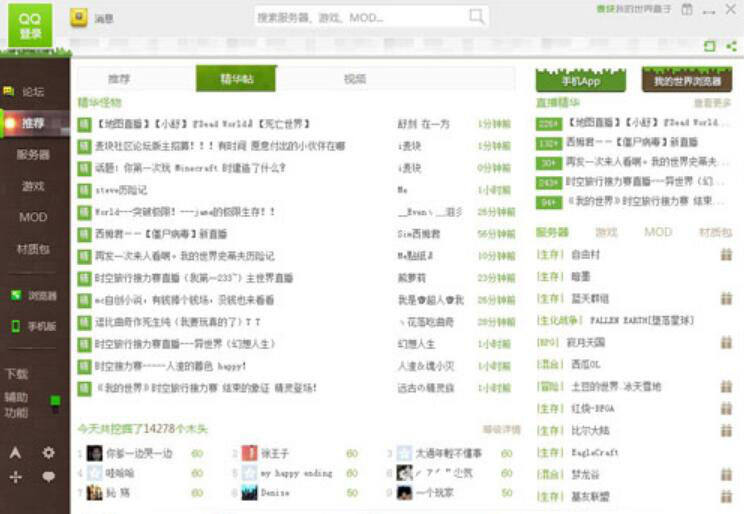Click avatar of Denise user
This screenshot has height=514, width=744.
250,493
